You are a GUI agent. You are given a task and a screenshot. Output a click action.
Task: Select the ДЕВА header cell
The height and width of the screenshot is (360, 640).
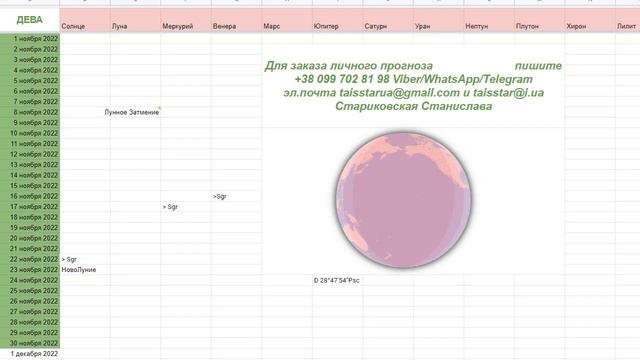click(30, 20)
